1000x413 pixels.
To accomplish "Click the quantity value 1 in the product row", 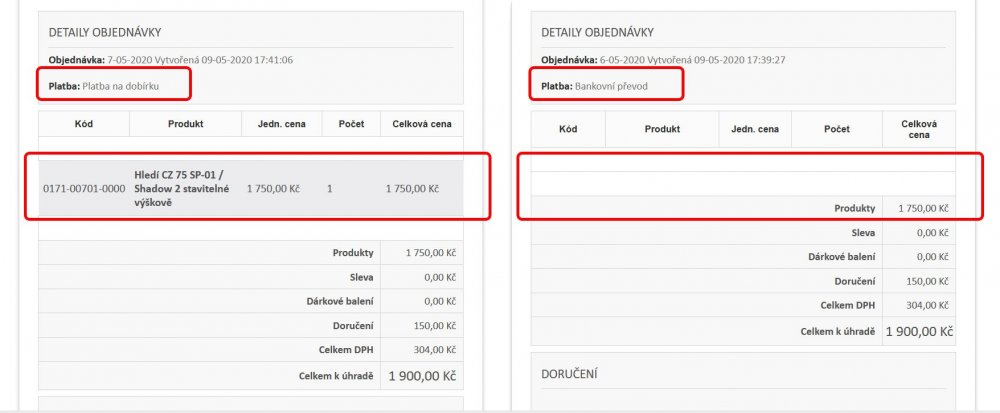I will (x=329, y=188).
